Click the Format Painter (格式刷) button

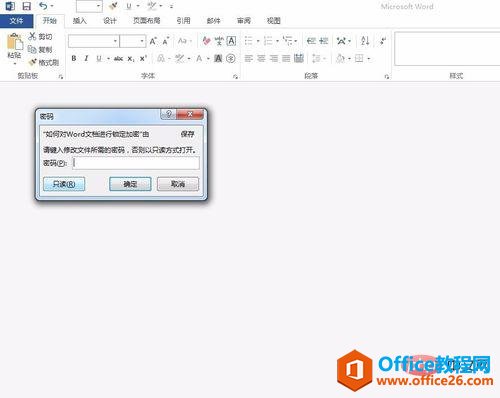click(x=44, y=62)
